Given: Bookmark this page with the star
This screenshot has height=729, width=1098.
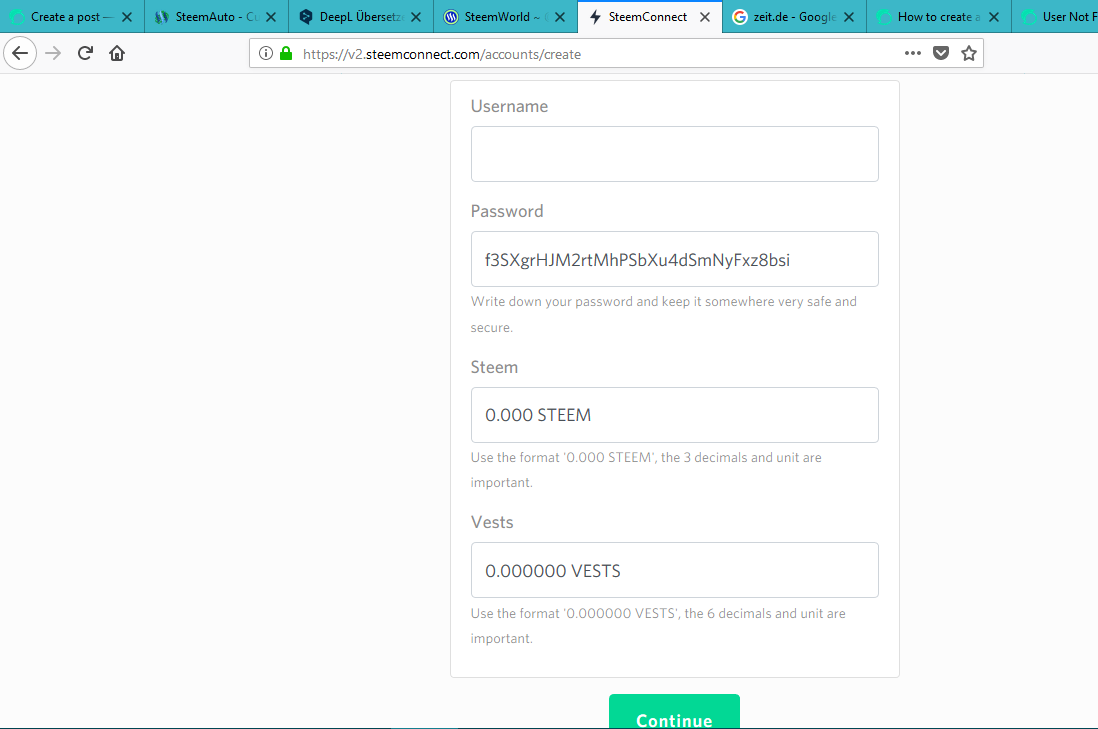Looking at the screenshot, I should 969,53.
